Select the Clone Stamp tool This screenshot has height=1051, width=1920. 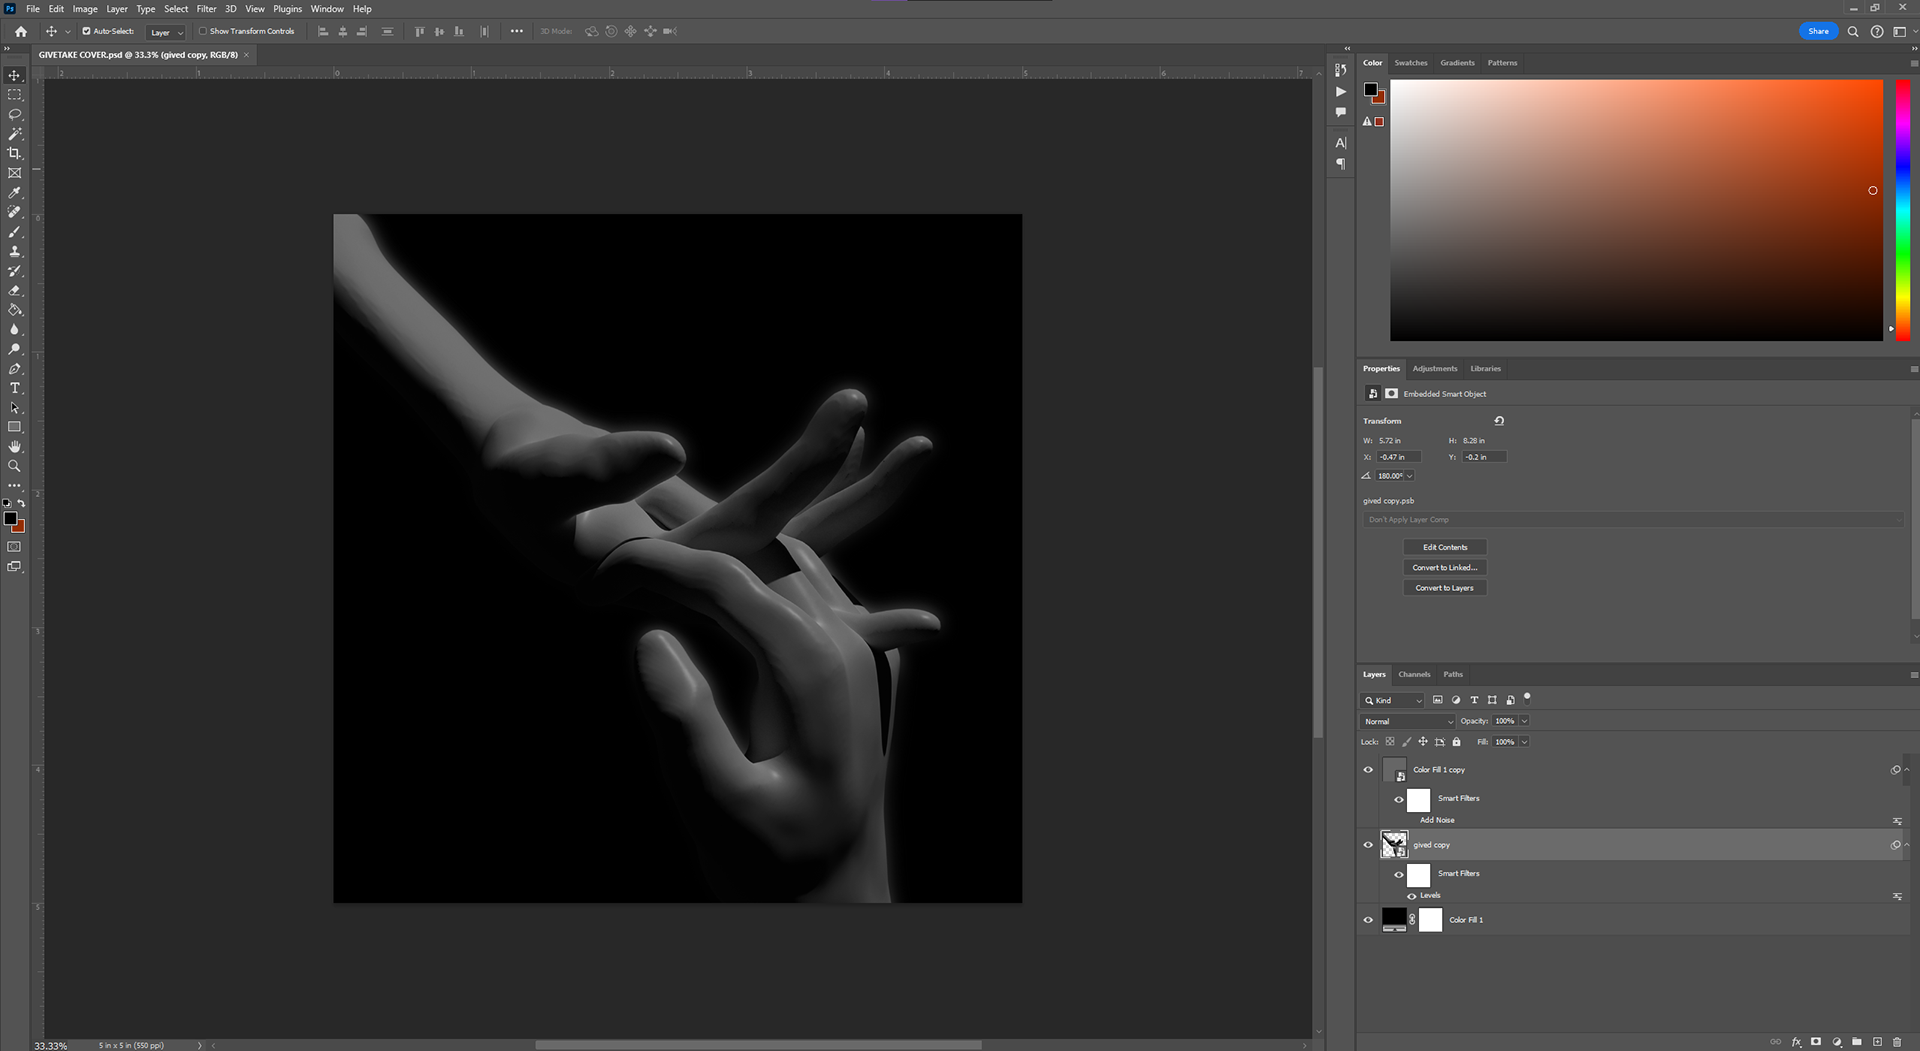[x=15, y=251]
